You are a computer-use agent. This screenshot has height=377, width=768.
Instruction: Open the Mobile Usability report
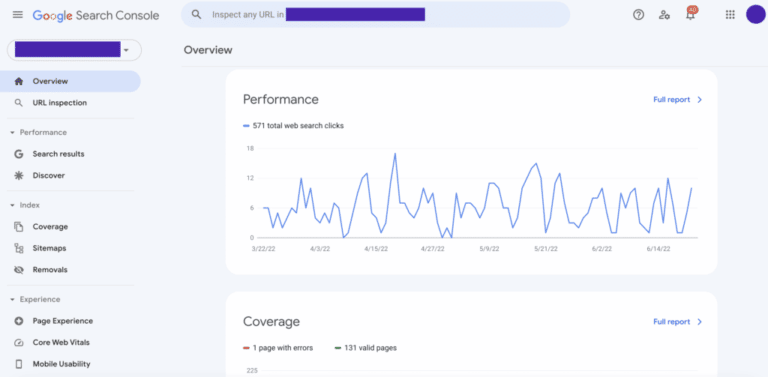[x=70, y=364]
